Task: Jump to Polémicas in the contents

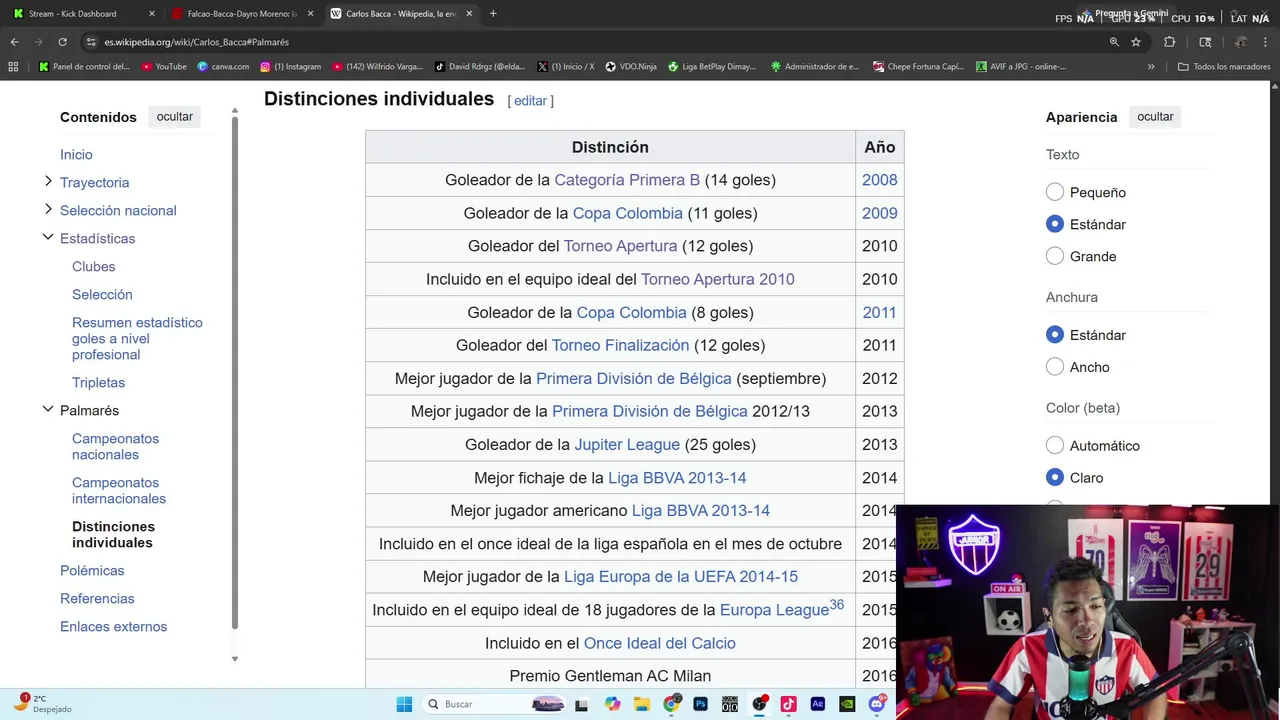Action: (x=92, y=571)
